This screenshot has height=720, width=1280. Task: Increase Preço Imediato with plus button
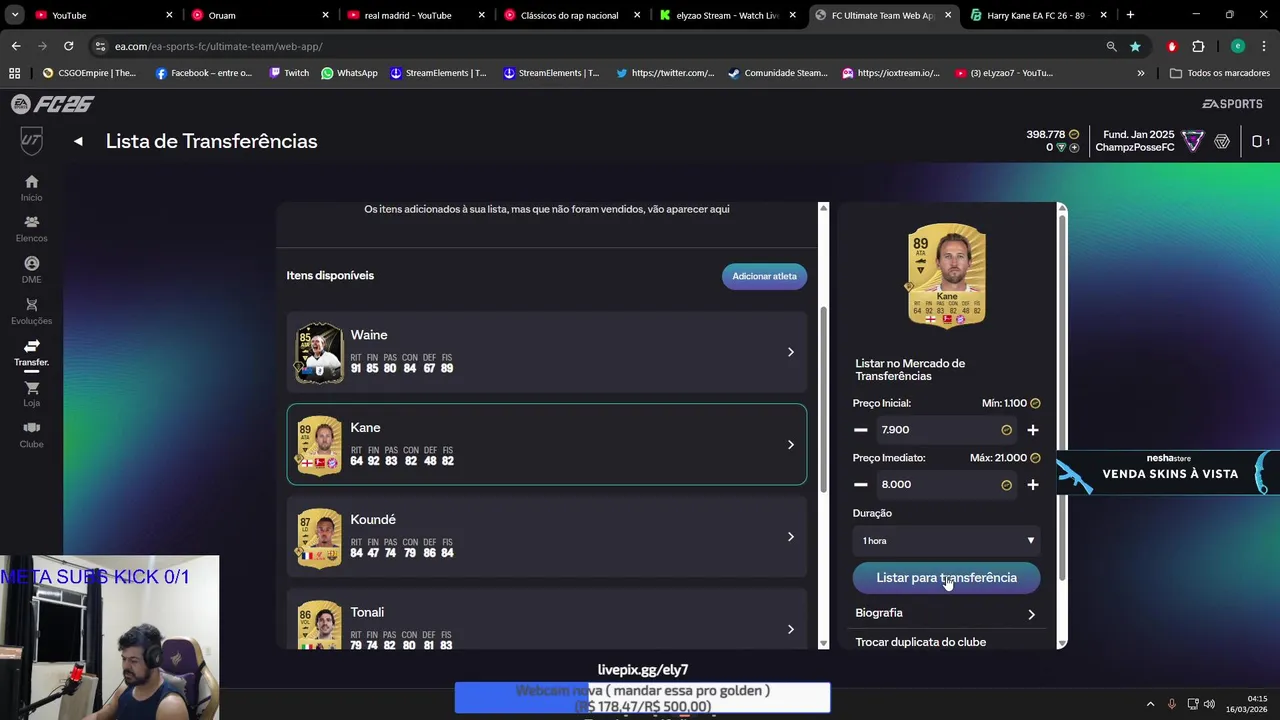pyautogui.click(x=1033, y=484)
